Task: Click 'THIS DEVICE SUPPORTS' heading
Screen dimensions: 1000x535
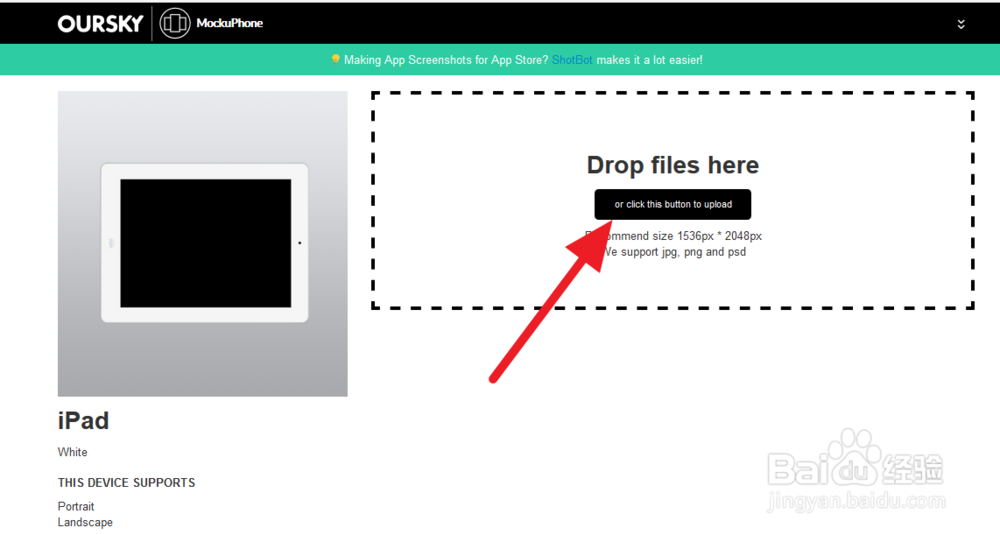Action: 126,483
